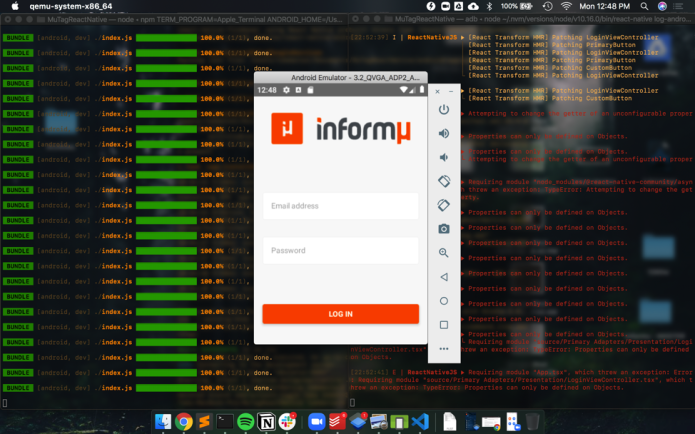Screen dimensions: 695x434
Task: Launch Google Chrome from the dock
Action: coord(184,422)
